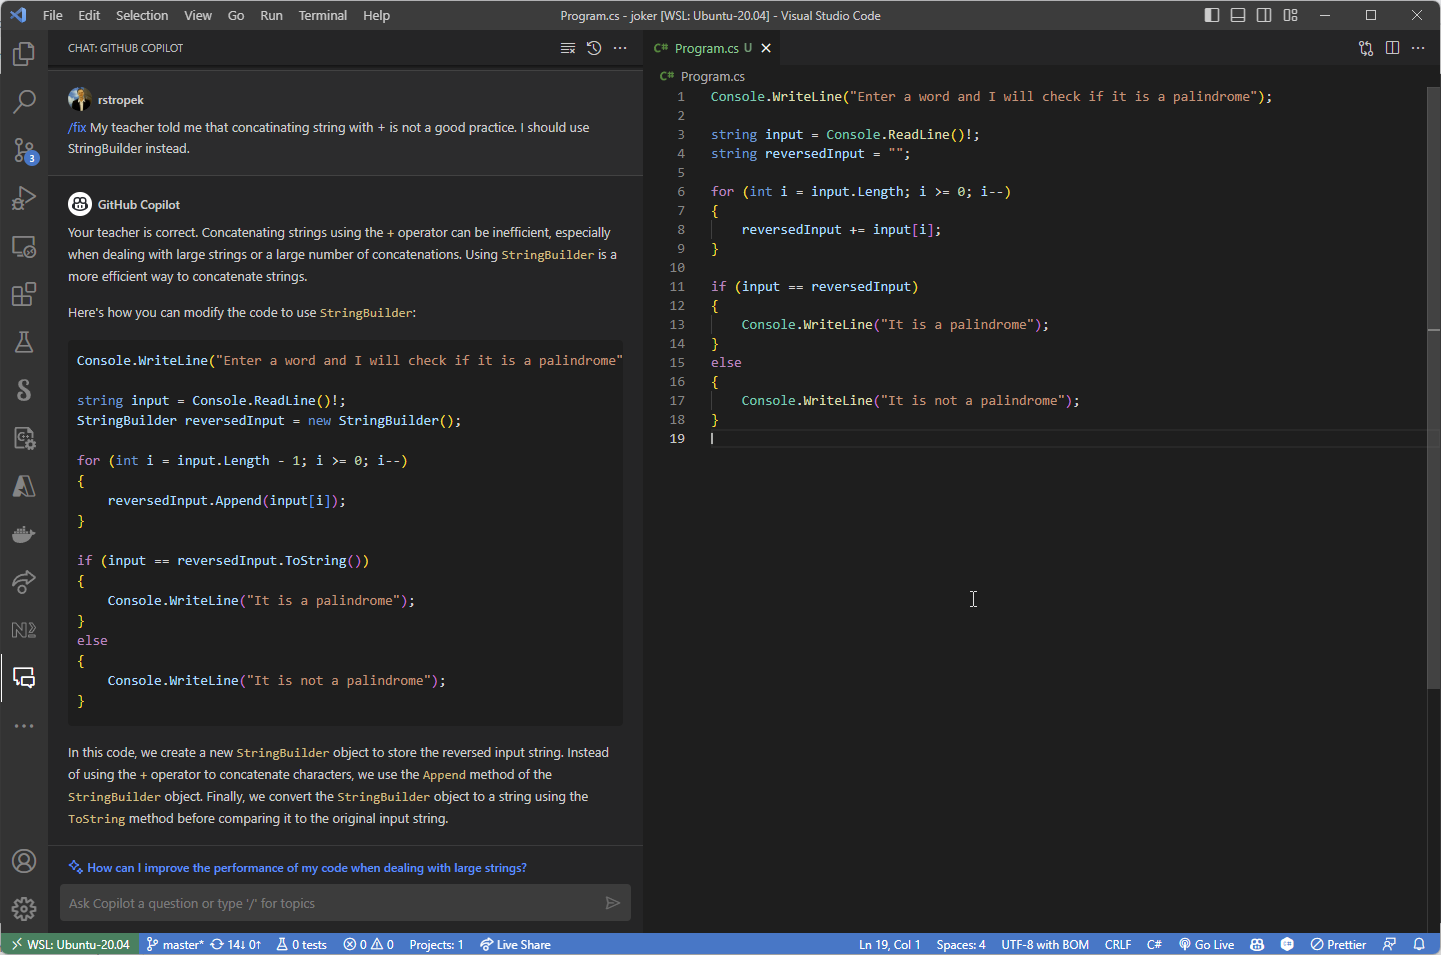Open the Docker view icon

(24, 534)
